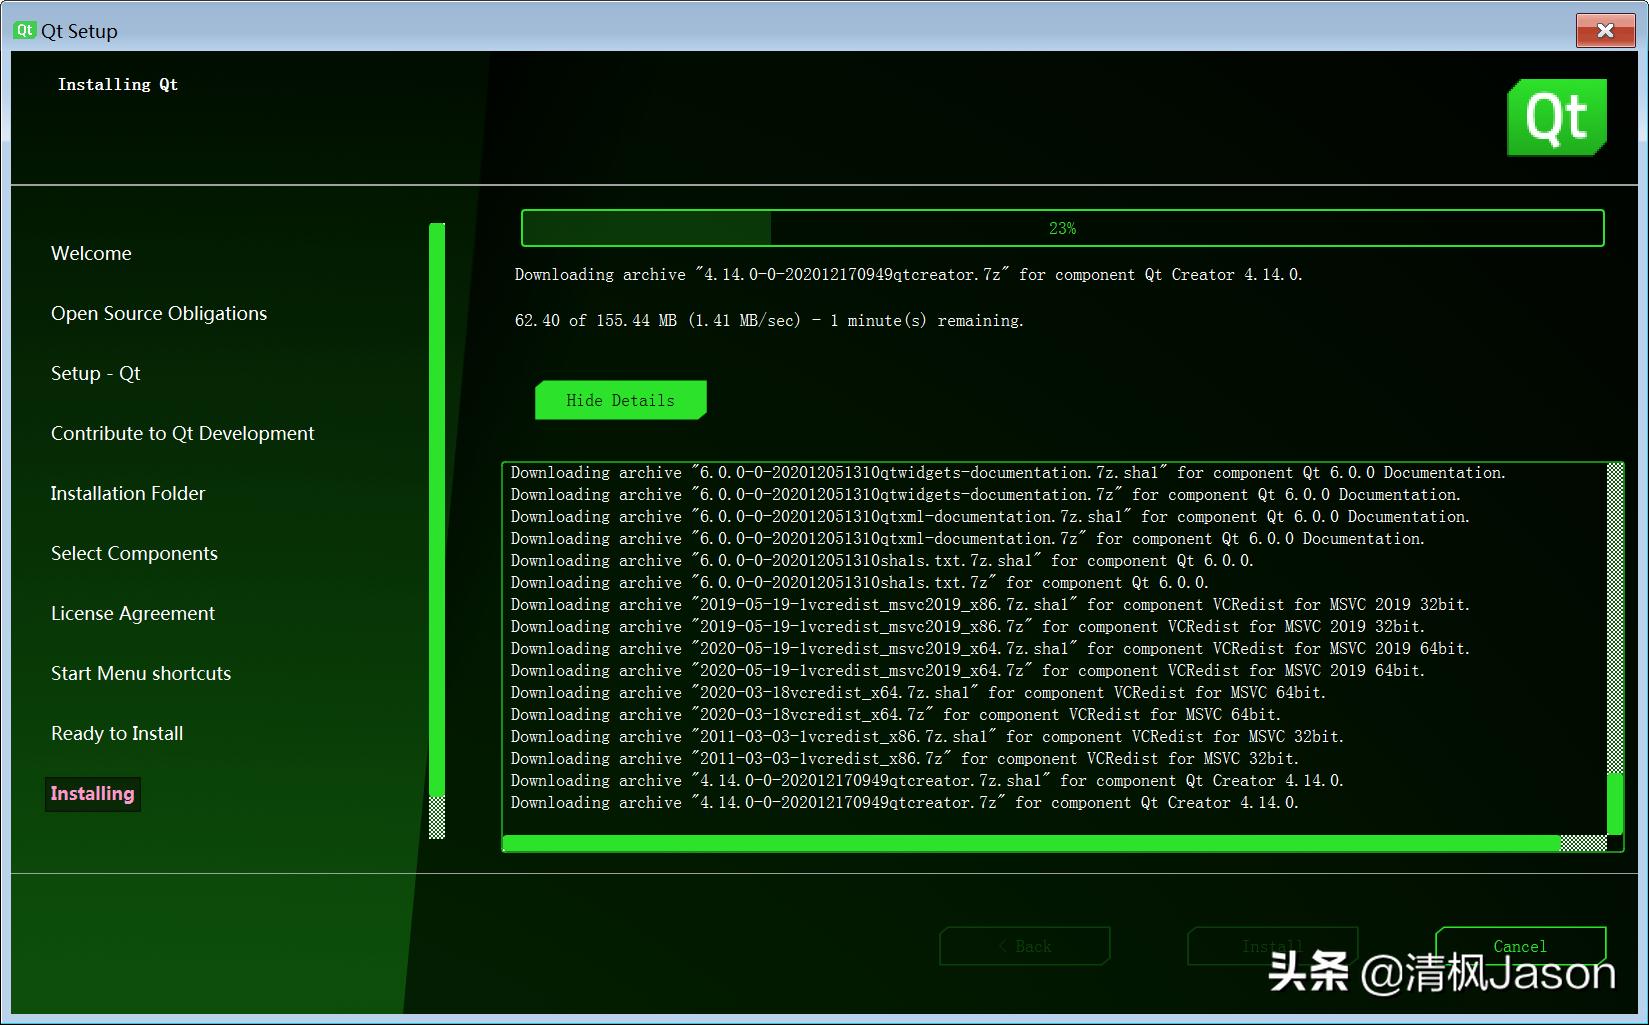Select Contribute to Qt Development in sidebar

(182, 433)
